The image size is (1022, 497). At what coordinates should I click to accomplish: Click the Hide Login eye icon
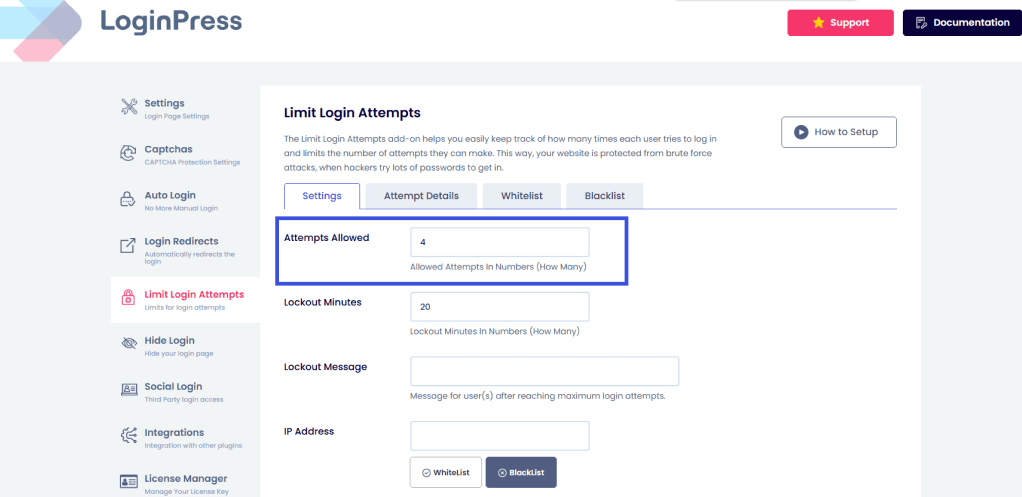tap(128, 344)
